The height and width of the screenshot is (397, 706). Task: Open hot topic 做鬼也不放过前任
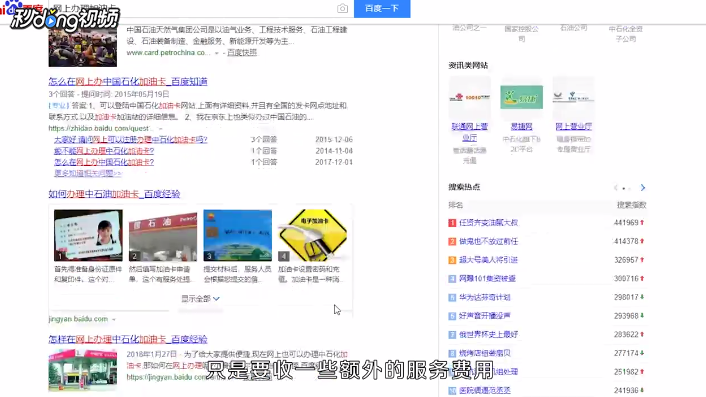tap(489, 241)
